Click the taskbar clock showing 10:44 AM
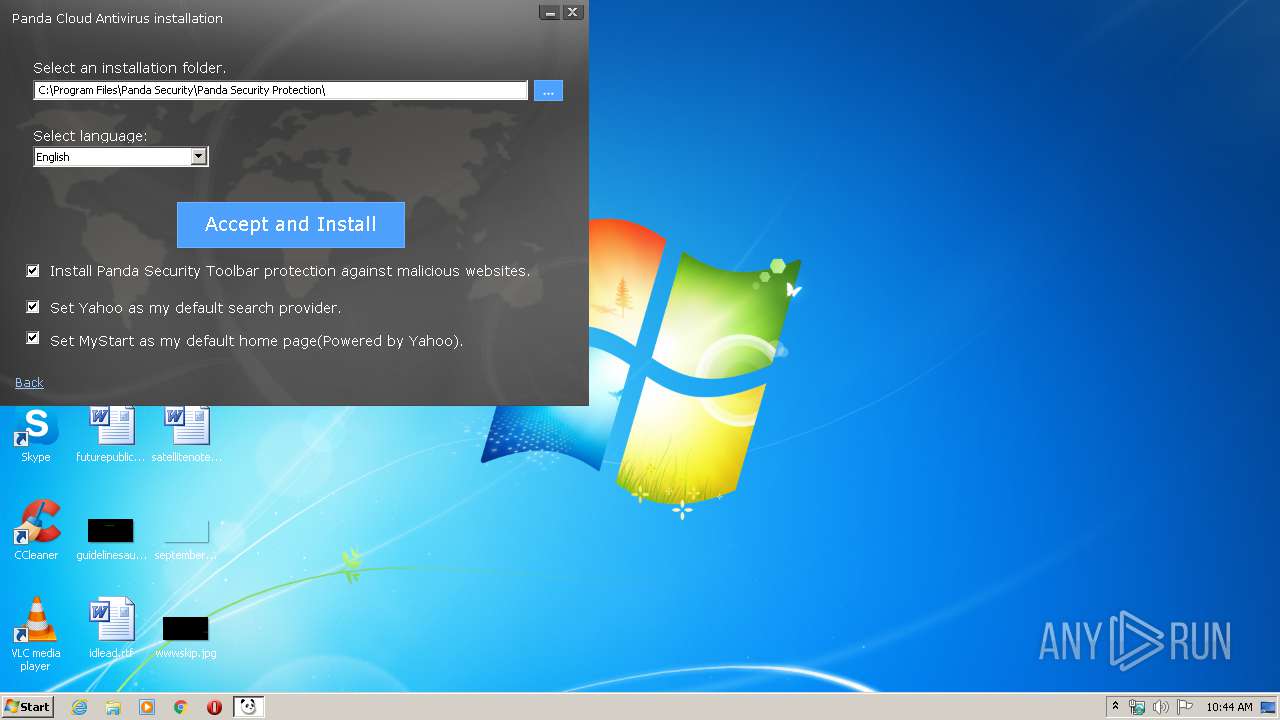The image size is (1280, 720). 1229,707
